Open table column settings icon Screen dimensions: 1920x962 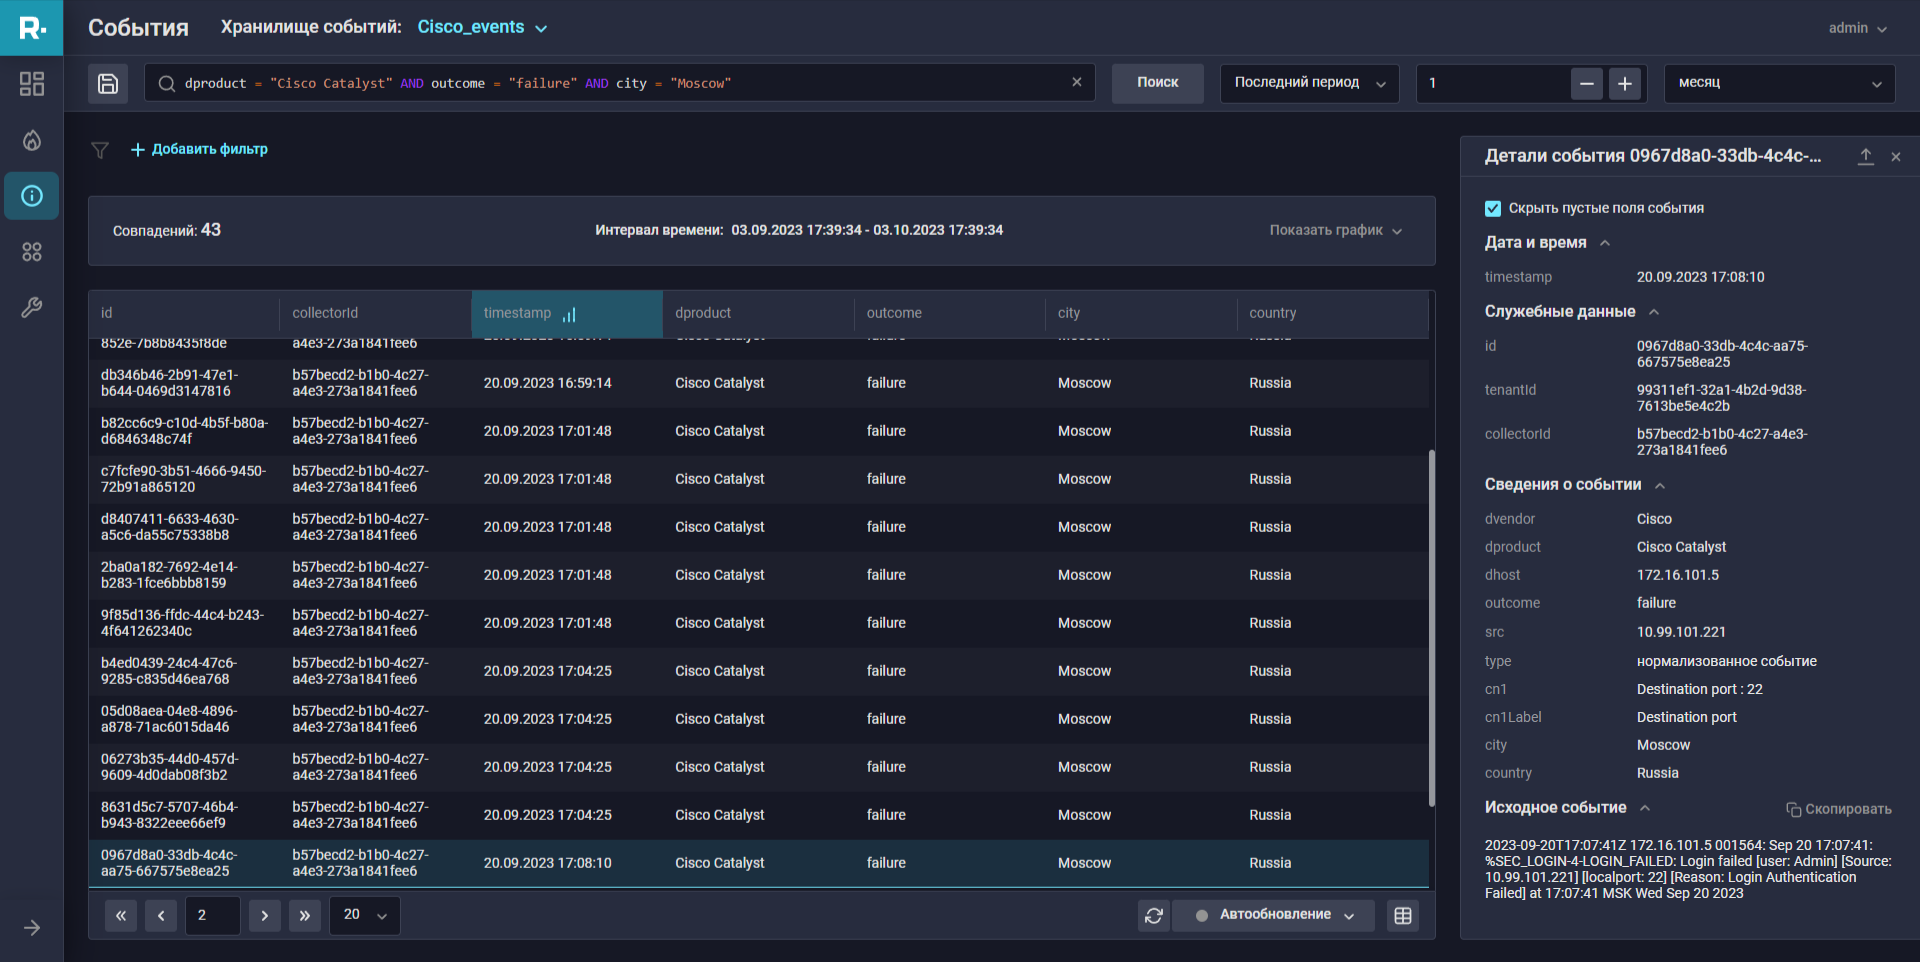1403,915
